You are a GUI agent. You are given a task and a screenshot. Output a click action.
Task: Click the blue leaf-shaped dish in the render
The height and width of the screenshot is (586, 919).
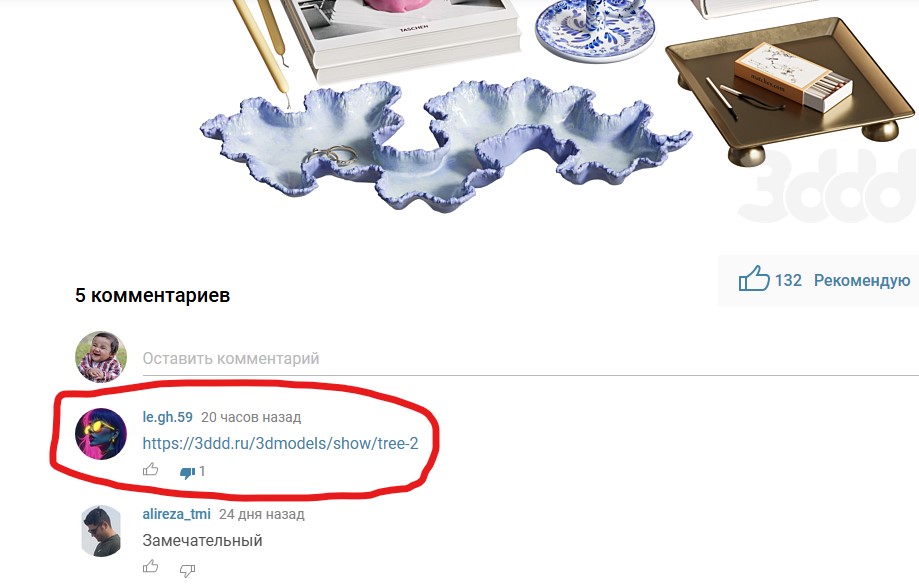[445, 144]
